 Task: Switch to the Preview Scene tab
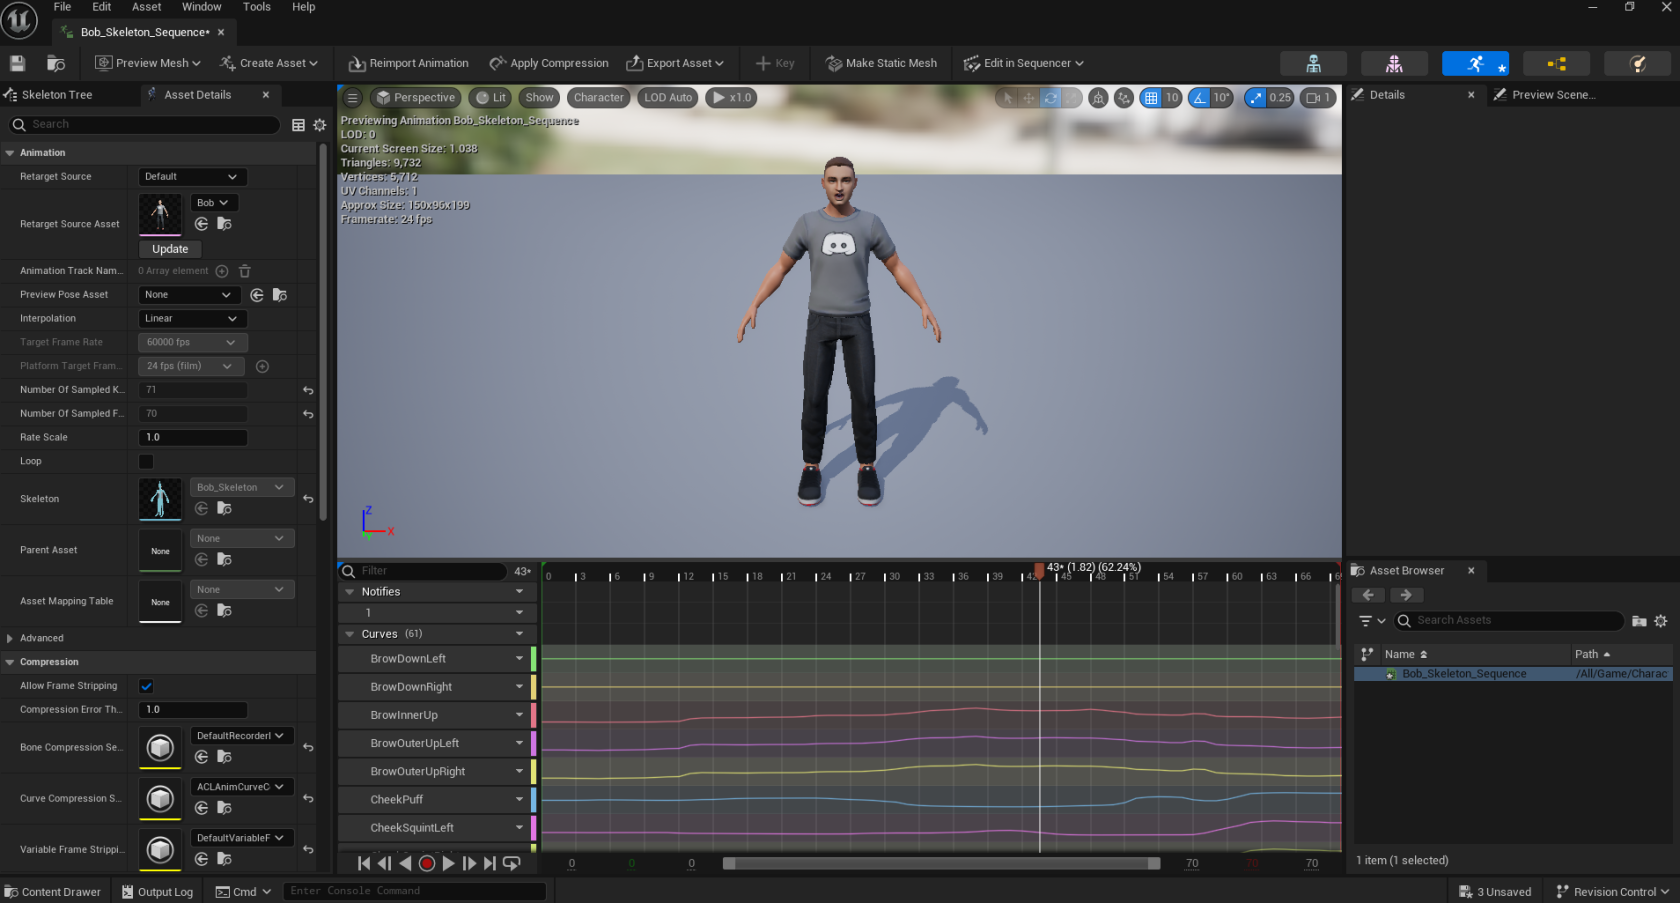(1553, 95)
